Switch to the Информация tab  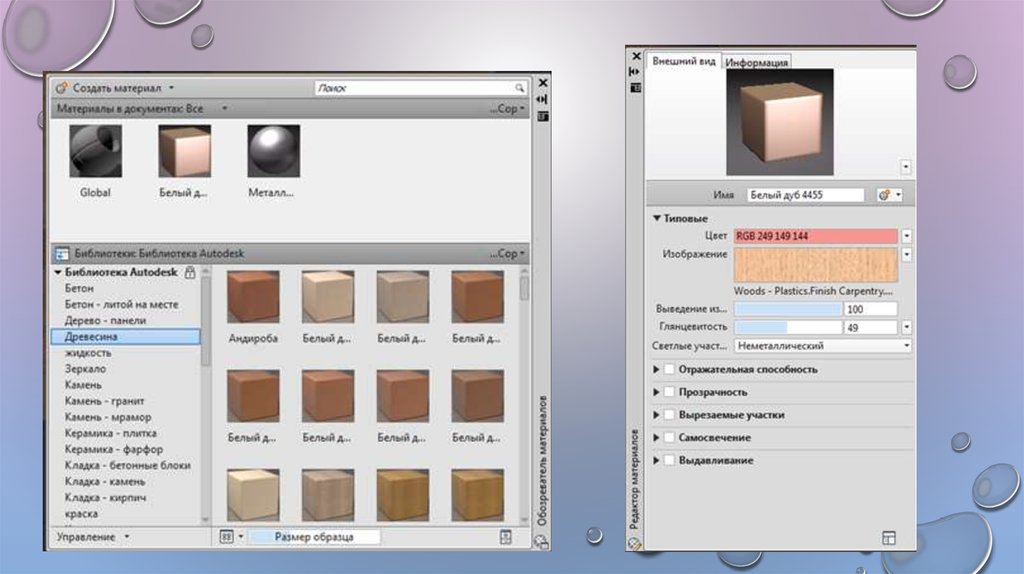tap(757, 62)
